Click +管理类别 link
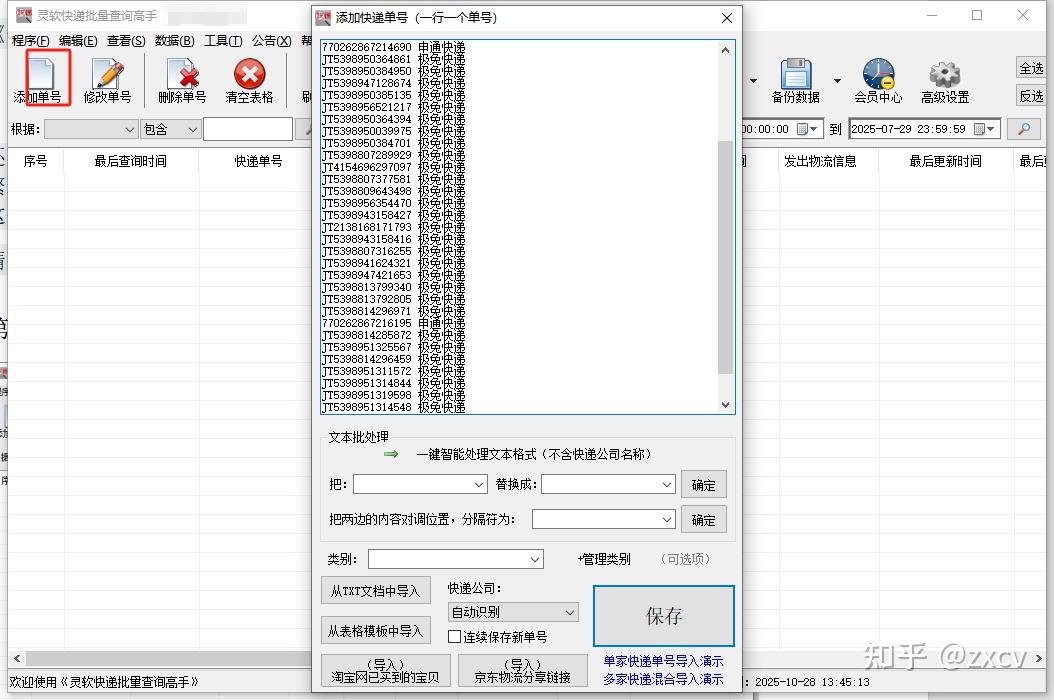 point(604,559)
